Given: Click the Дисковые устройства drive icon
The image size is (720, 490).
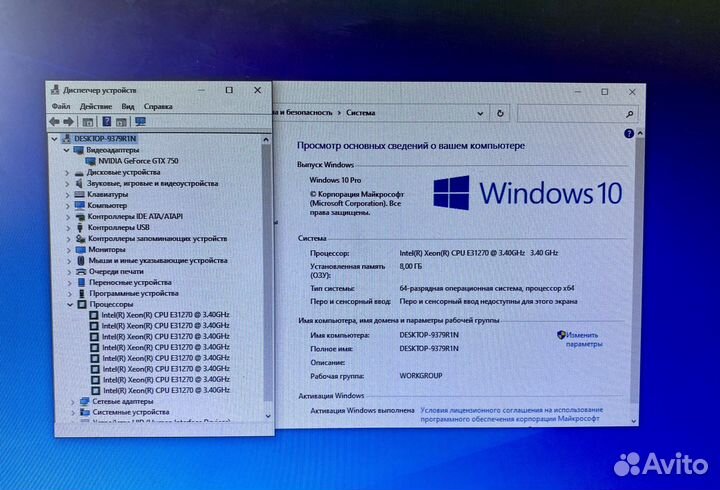Looking at the screenshot, I should click(79, 173).
